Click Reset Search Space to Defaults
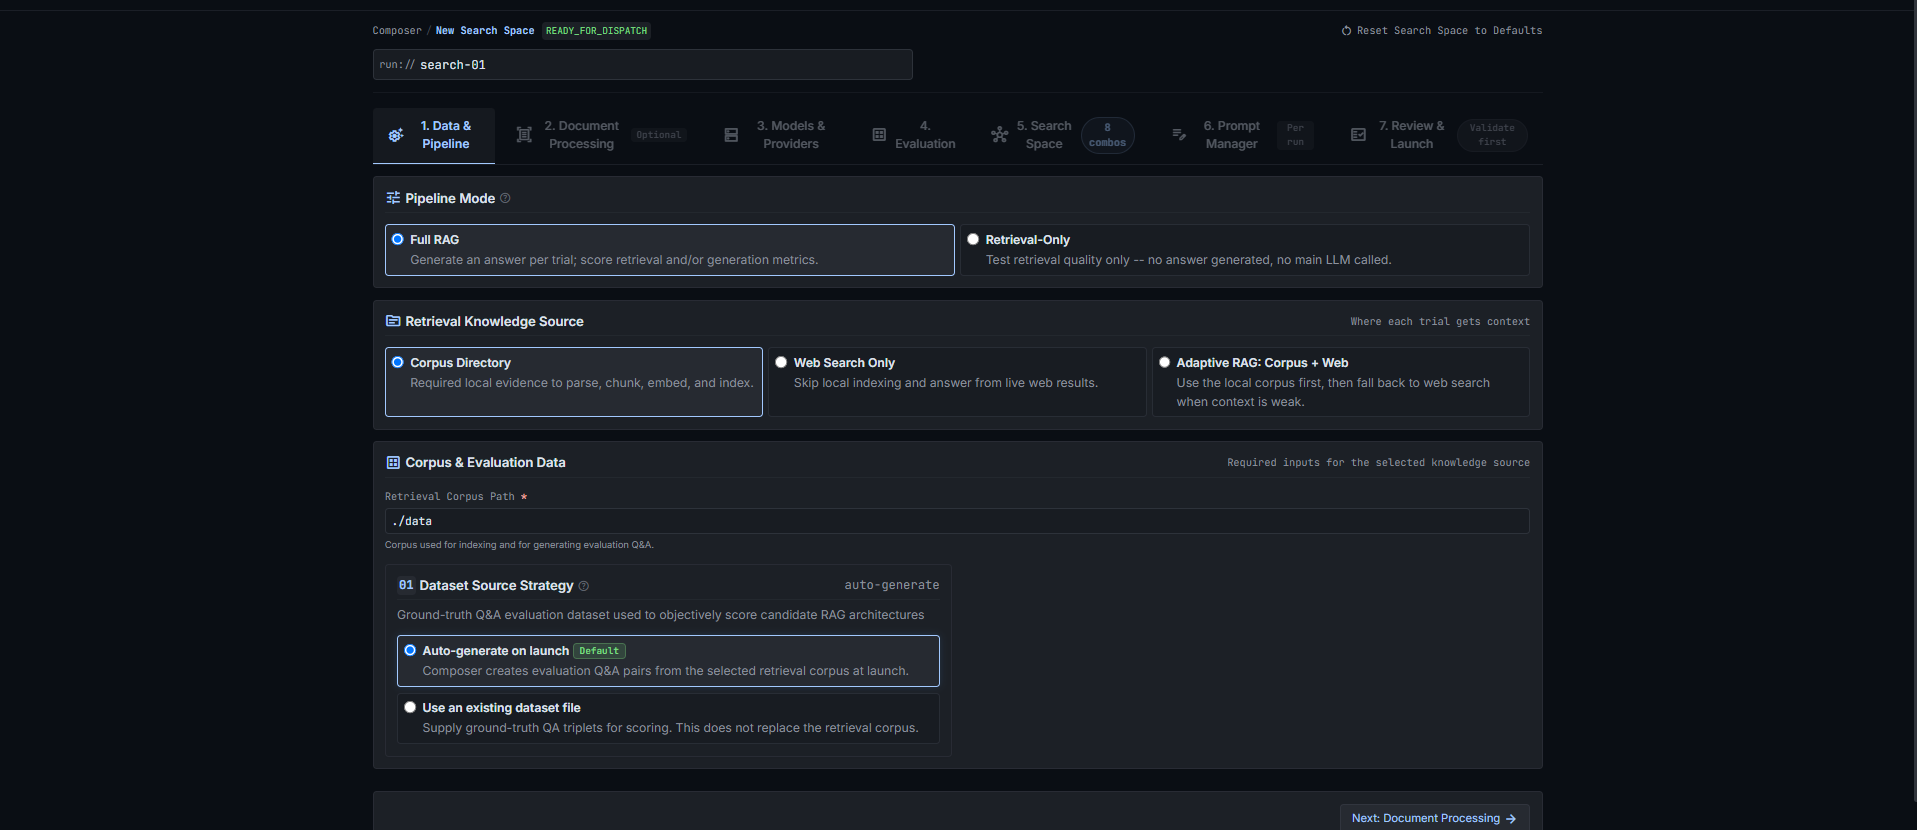1917x830 pixels. coord(1442,31)
